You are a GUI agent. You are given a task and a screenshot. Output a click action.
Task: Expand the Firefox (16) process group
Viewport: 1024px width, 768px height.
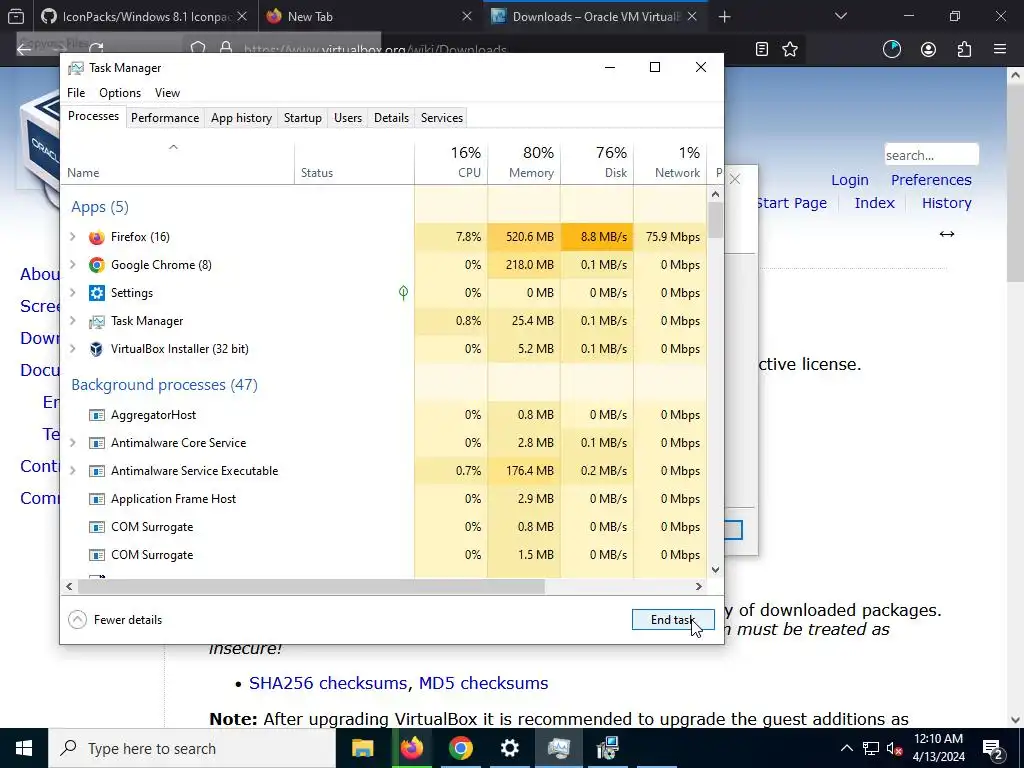(73, 237)
